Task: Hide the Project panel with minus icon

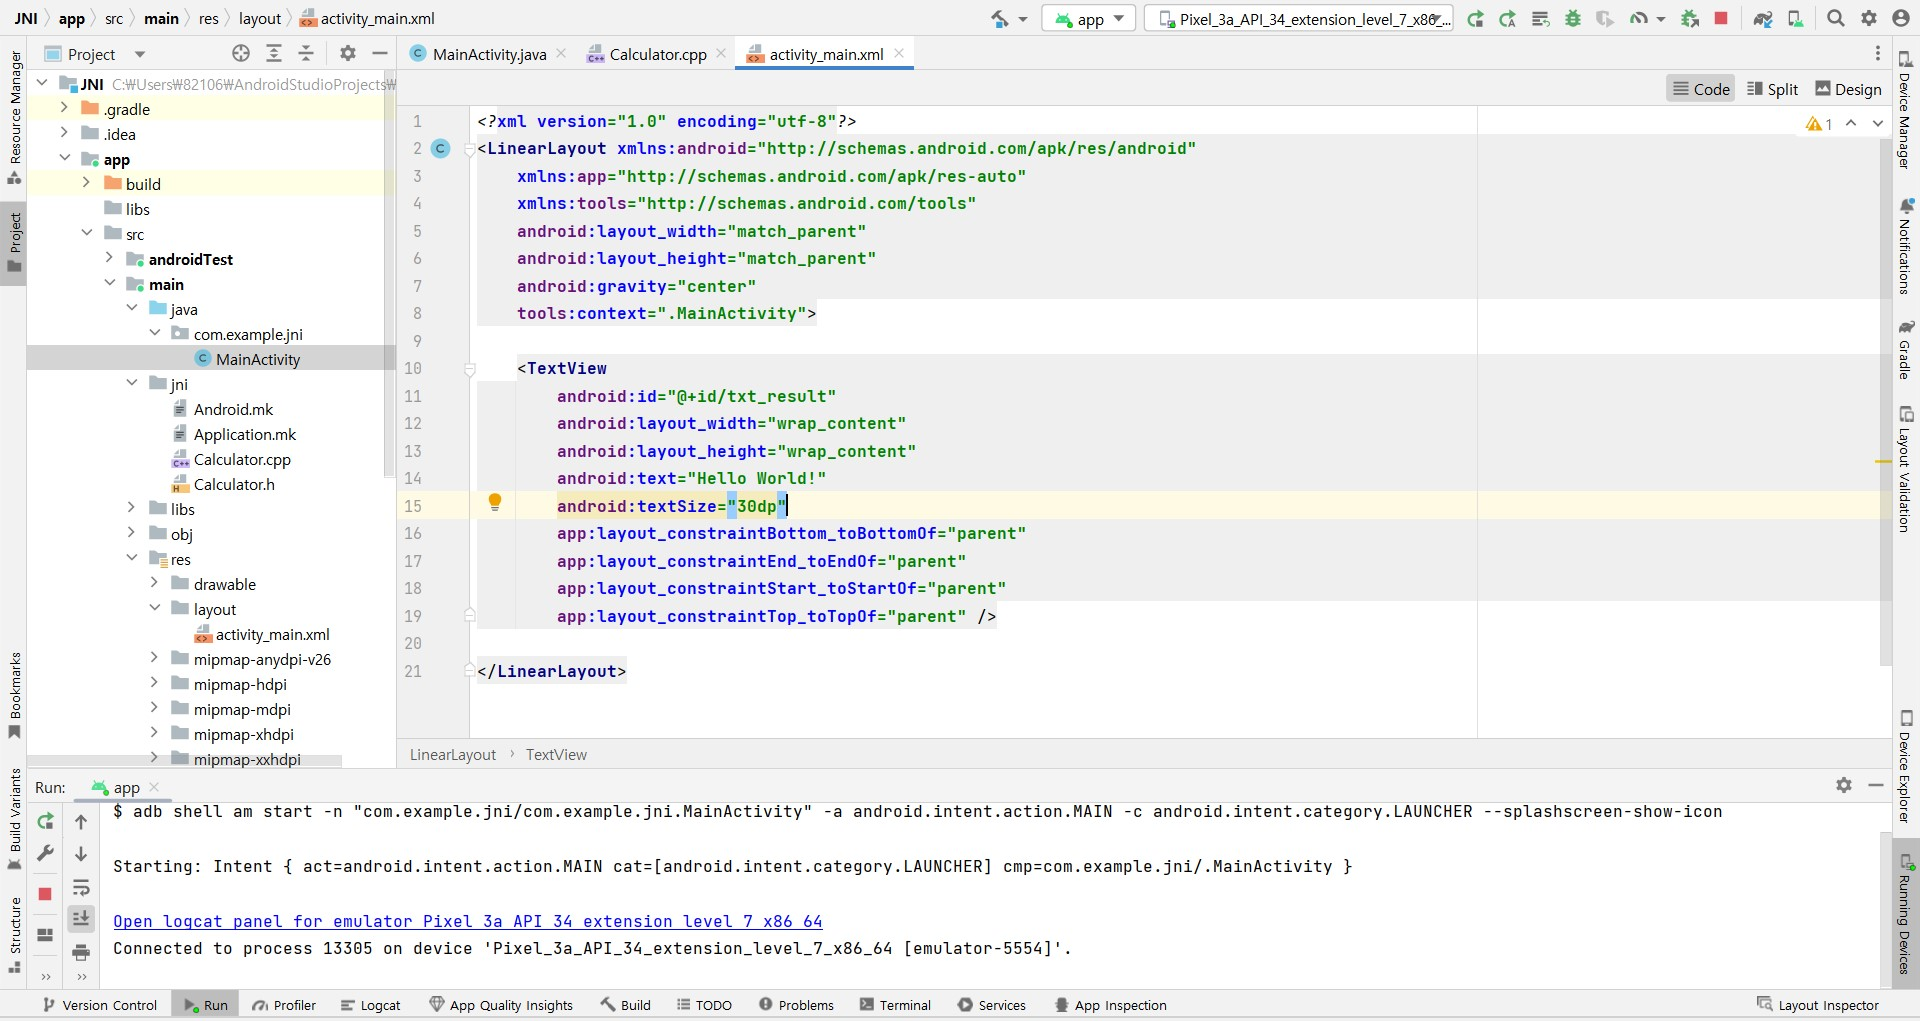Action: (380, 54)
